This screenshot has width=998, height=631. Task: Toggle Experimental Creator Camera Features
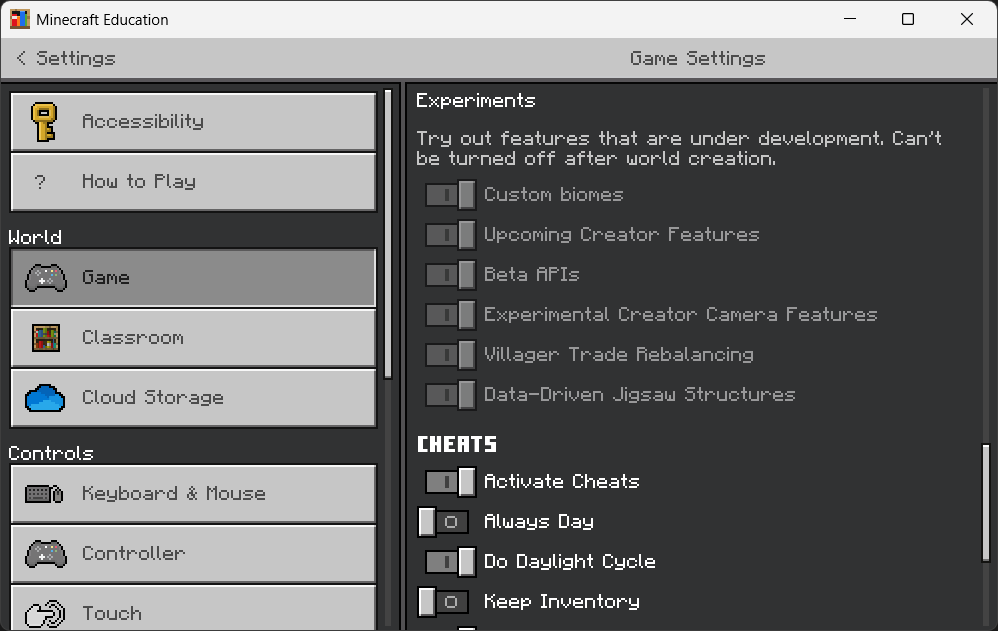coord(450,315)
